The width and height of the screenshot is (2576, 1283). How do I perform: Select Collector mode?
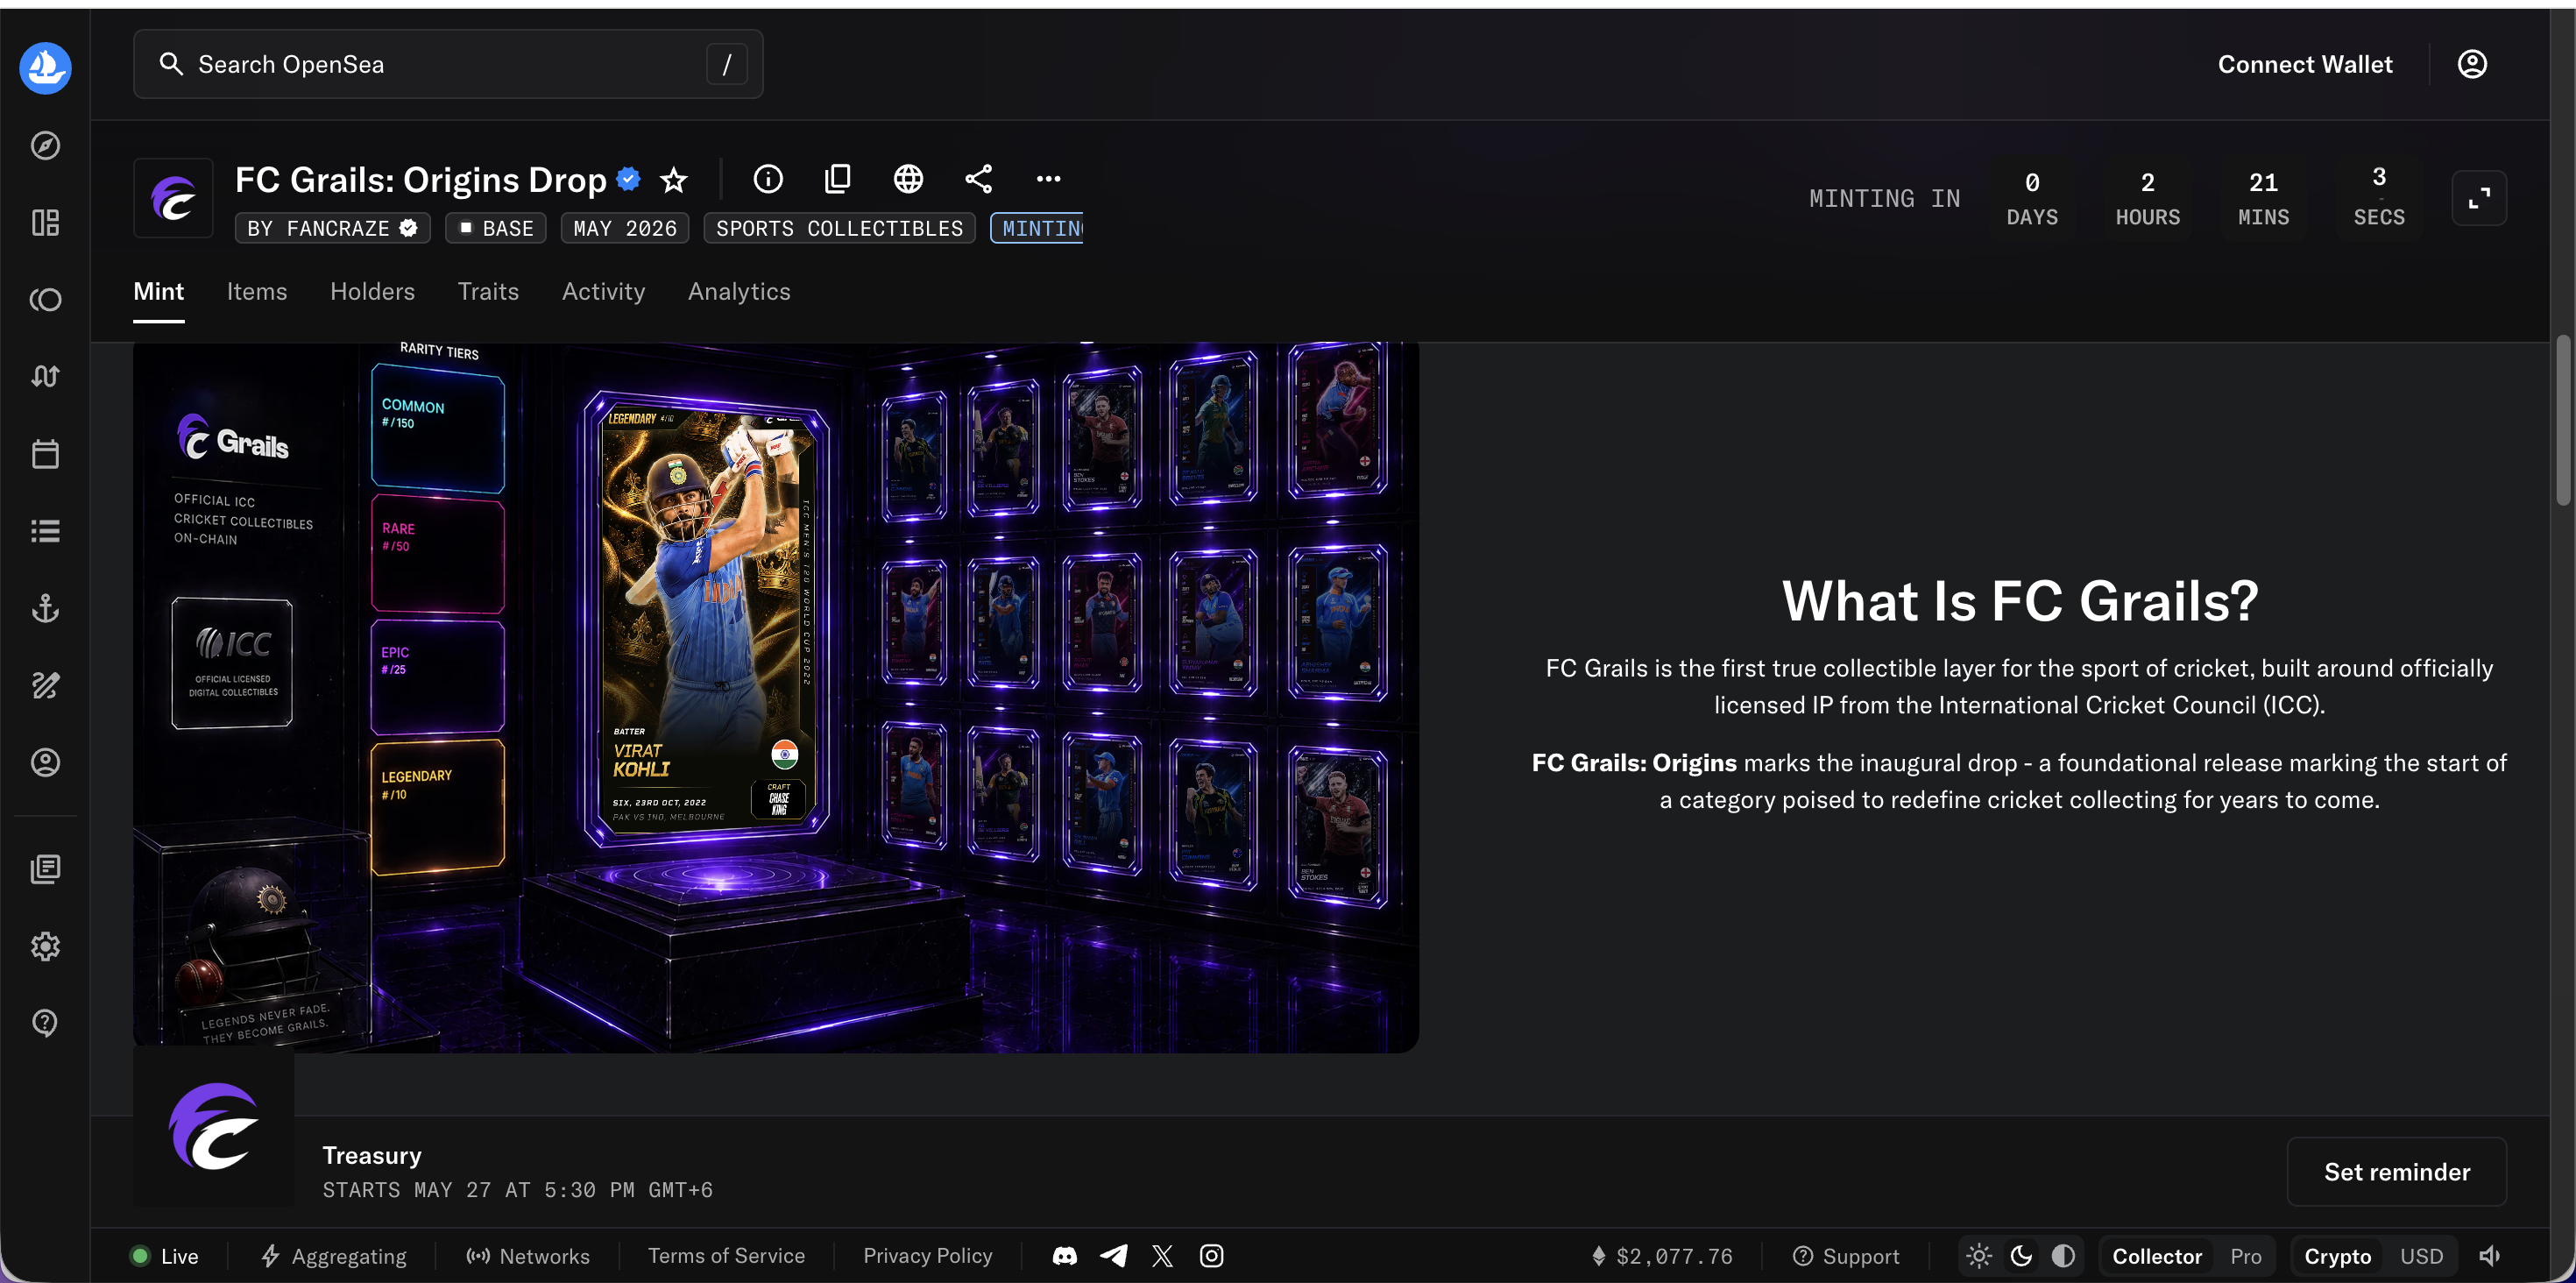[x=2157, y=1256]
